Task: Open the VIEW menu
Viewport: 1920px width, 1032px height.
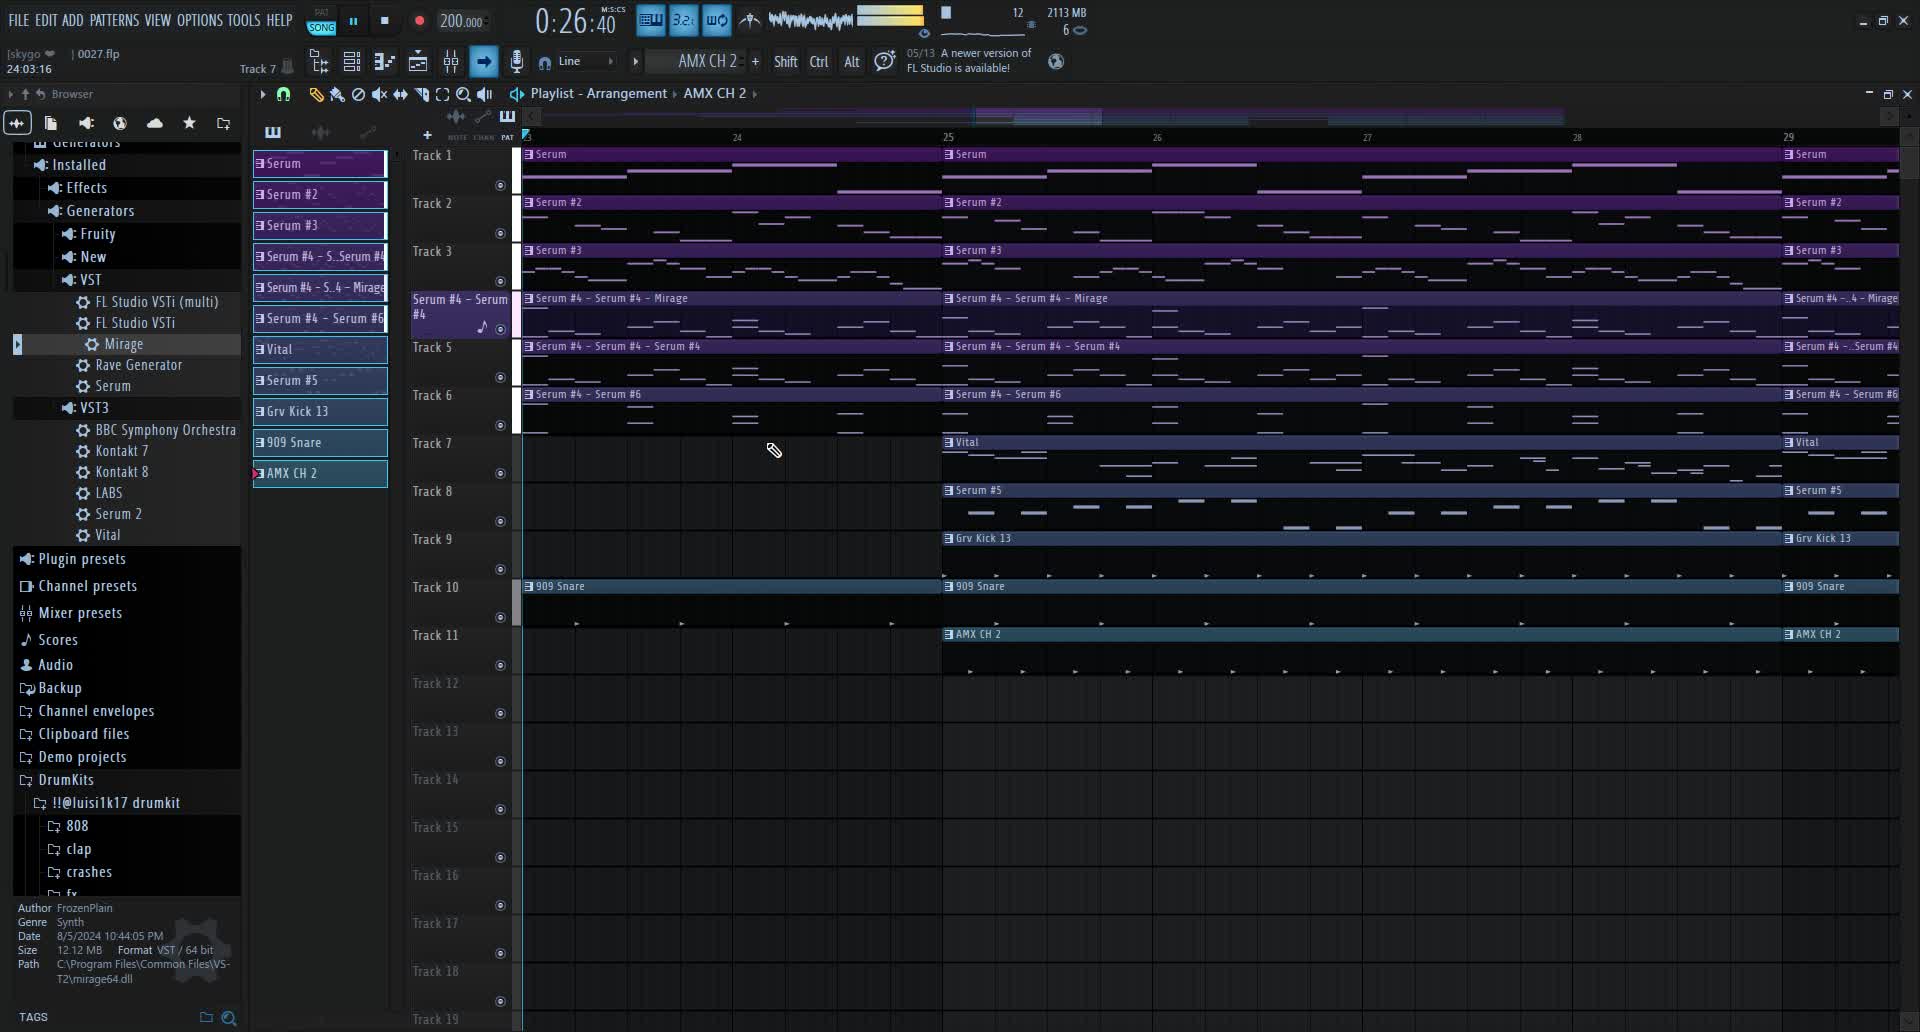Action: 158,20
